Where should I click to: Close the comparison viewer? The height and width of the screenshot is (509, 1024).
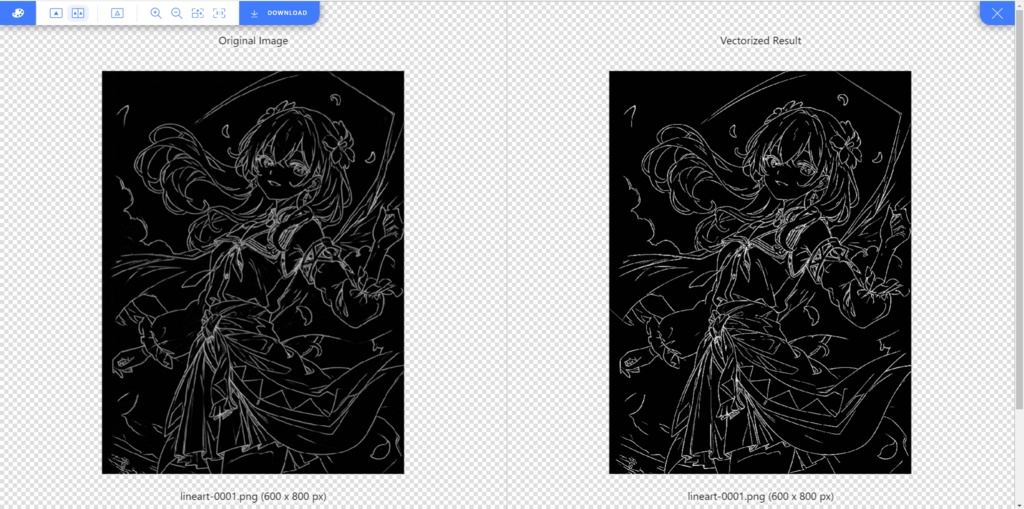pyautogui.click(x=997, y=13)
